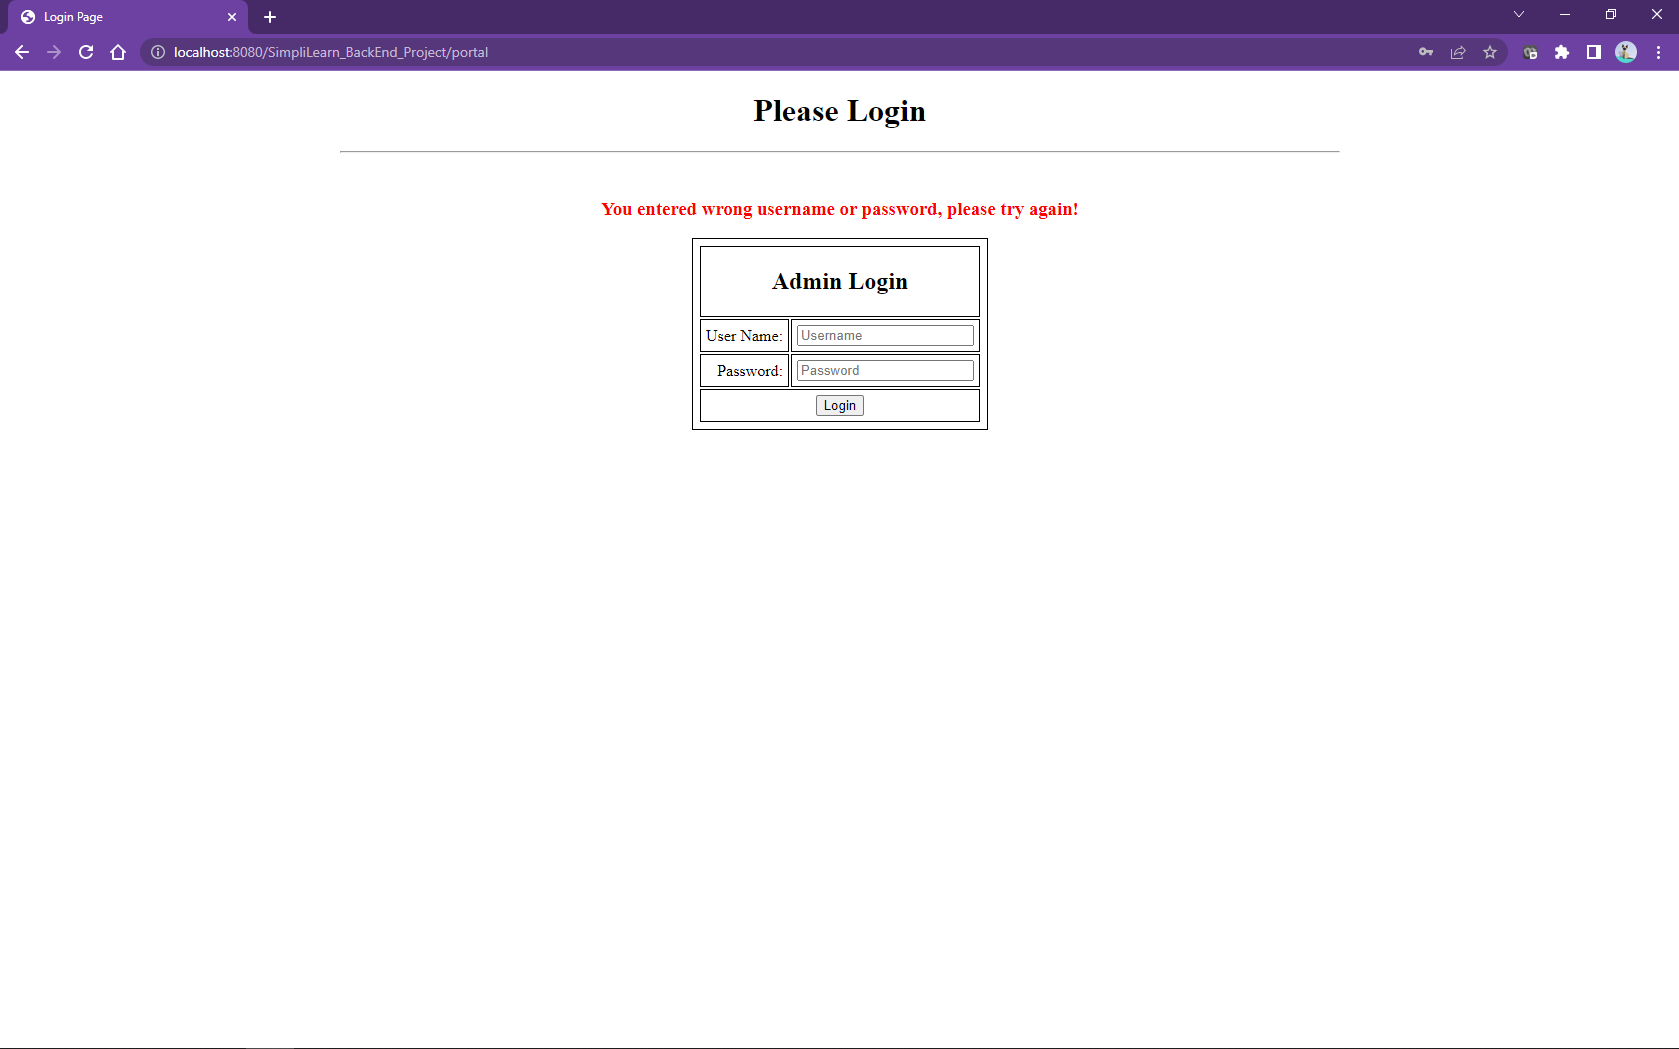Open the password manager key icon
Viewport: 1679px width, 1049px height.
point(1426,52)
